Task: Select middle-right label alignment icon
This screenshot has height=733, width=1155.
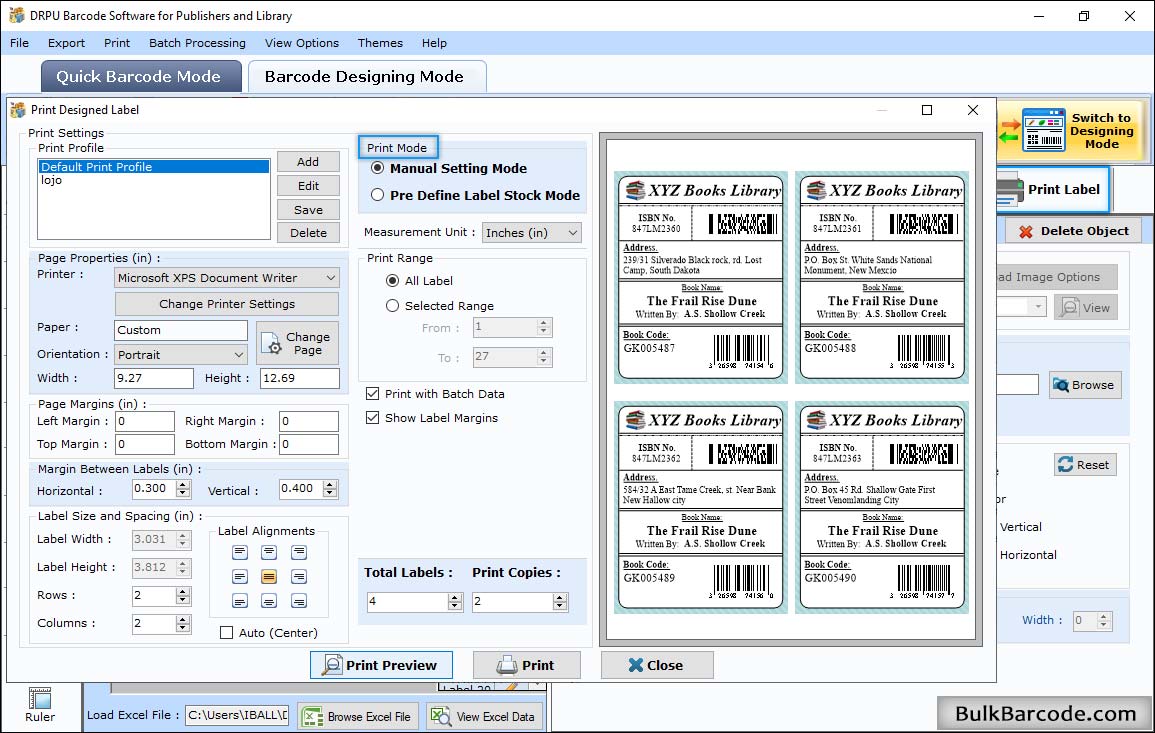Action: click(298, 576)
